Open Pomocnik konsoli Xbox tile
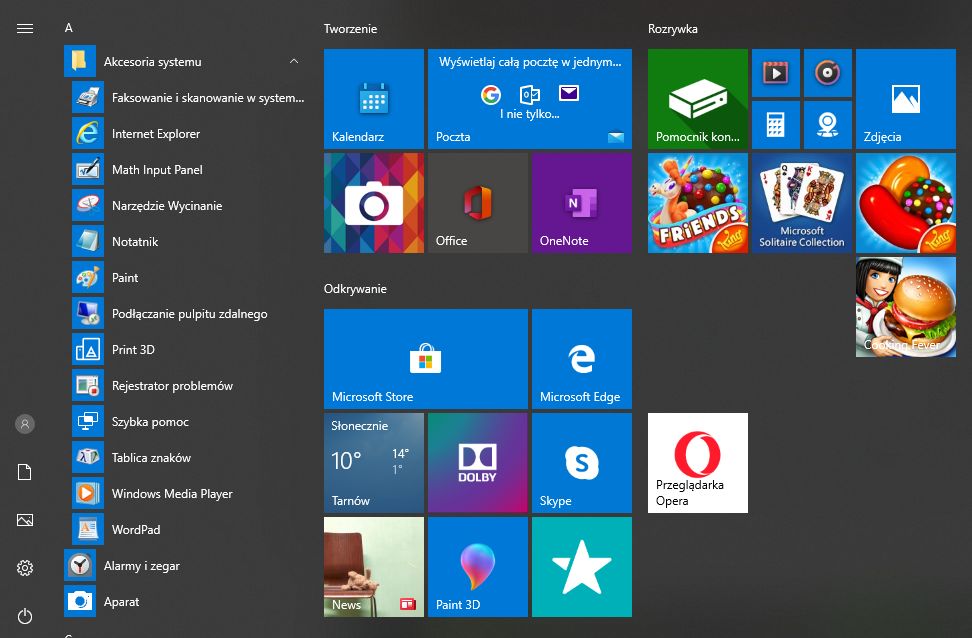 point(698,99)
